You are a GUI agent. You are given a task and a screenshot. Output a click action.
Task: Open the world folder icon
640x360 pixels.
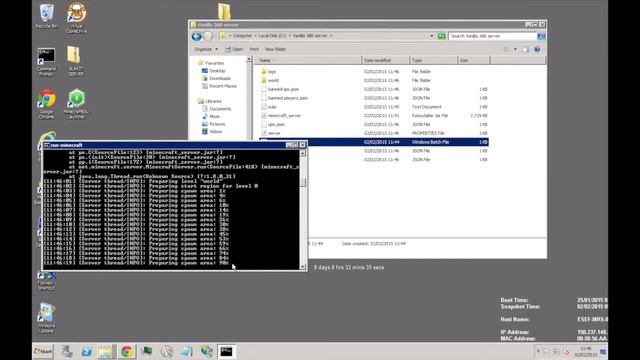(x=264, y=80)
